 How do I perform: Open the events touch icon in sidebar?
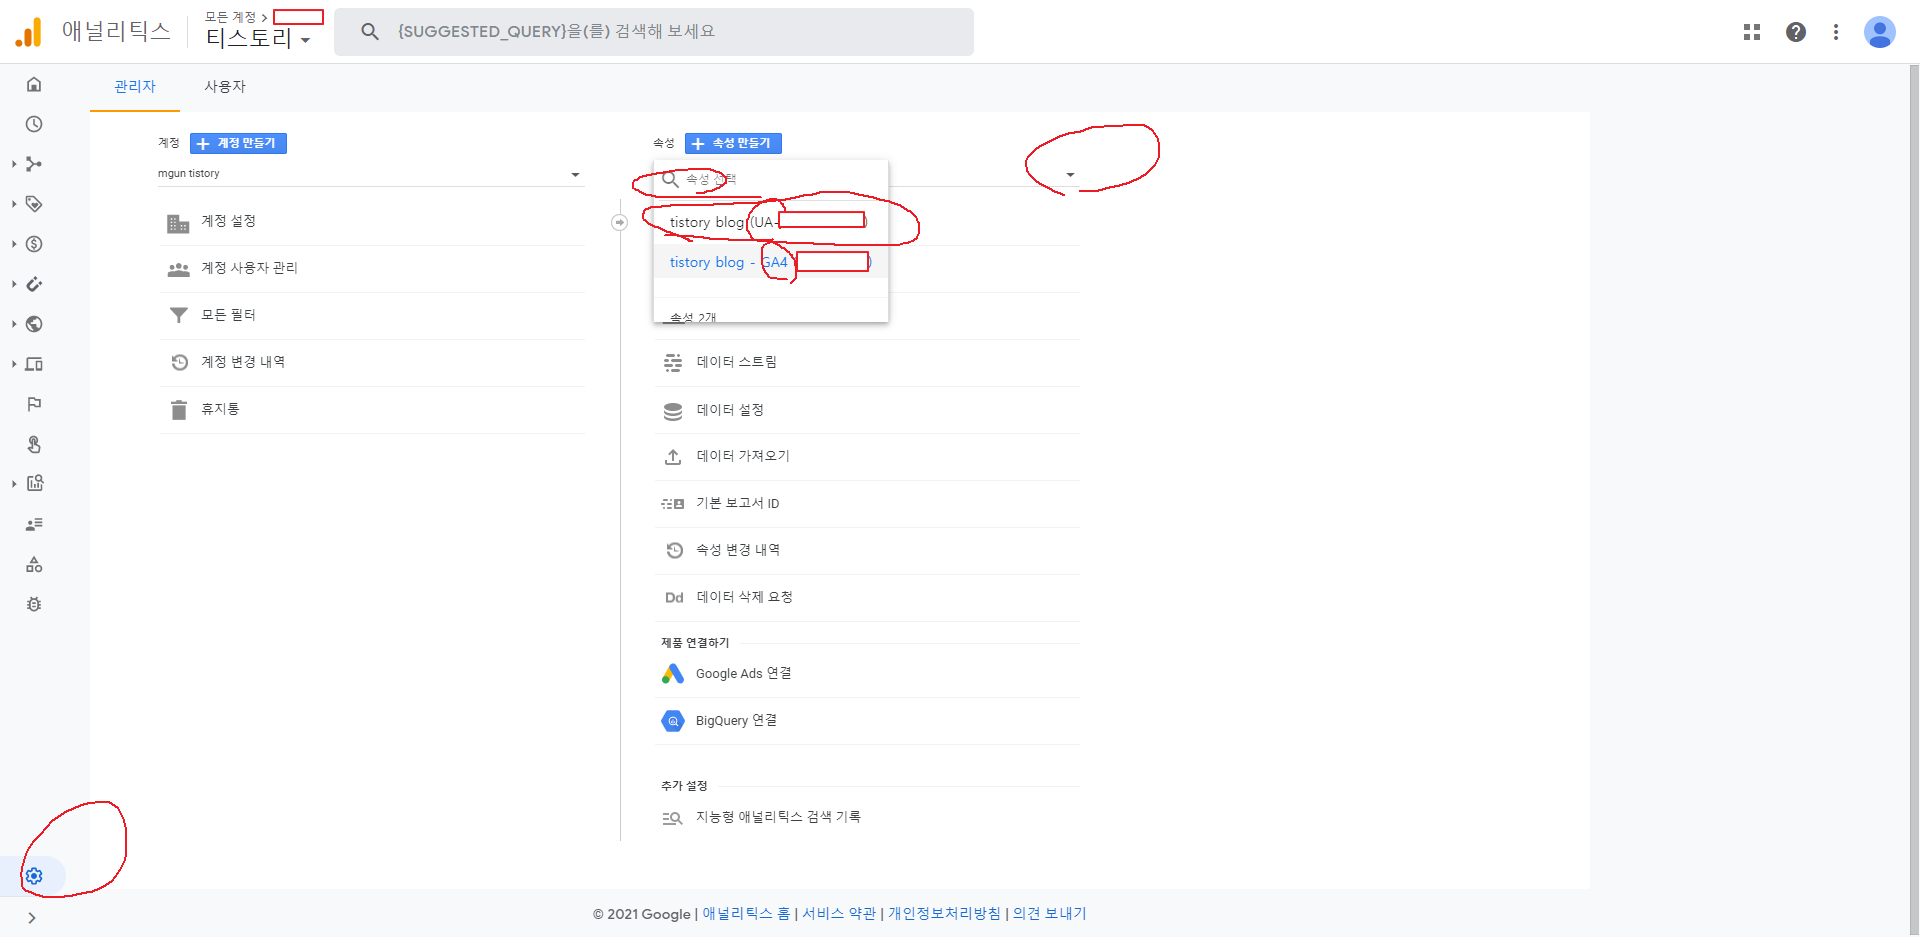[34, 444]
